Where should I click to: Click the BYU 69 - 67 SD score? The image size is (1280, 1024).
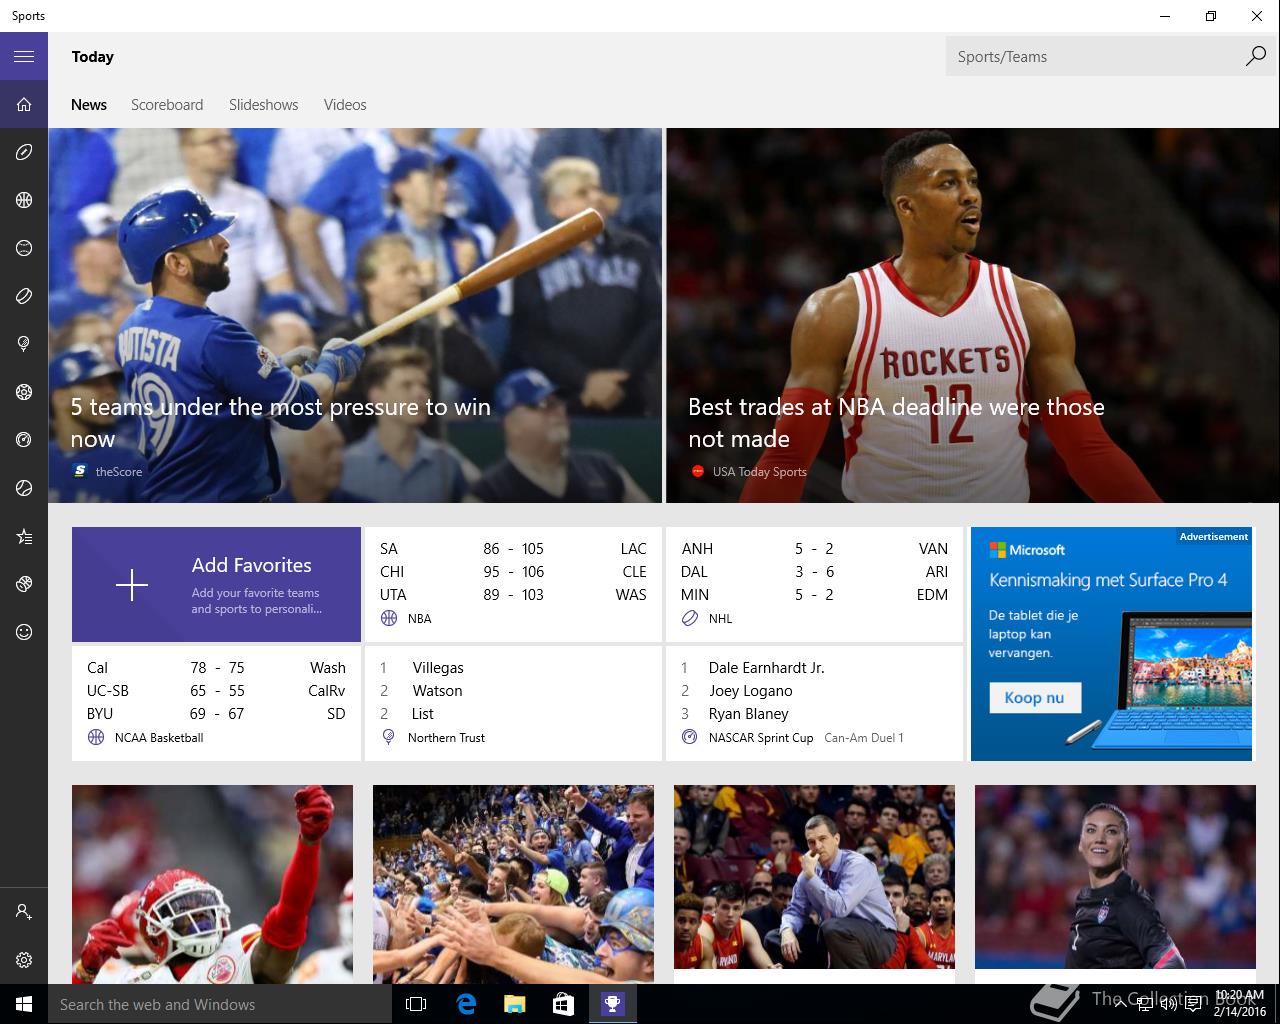click(x=216, y=713)
